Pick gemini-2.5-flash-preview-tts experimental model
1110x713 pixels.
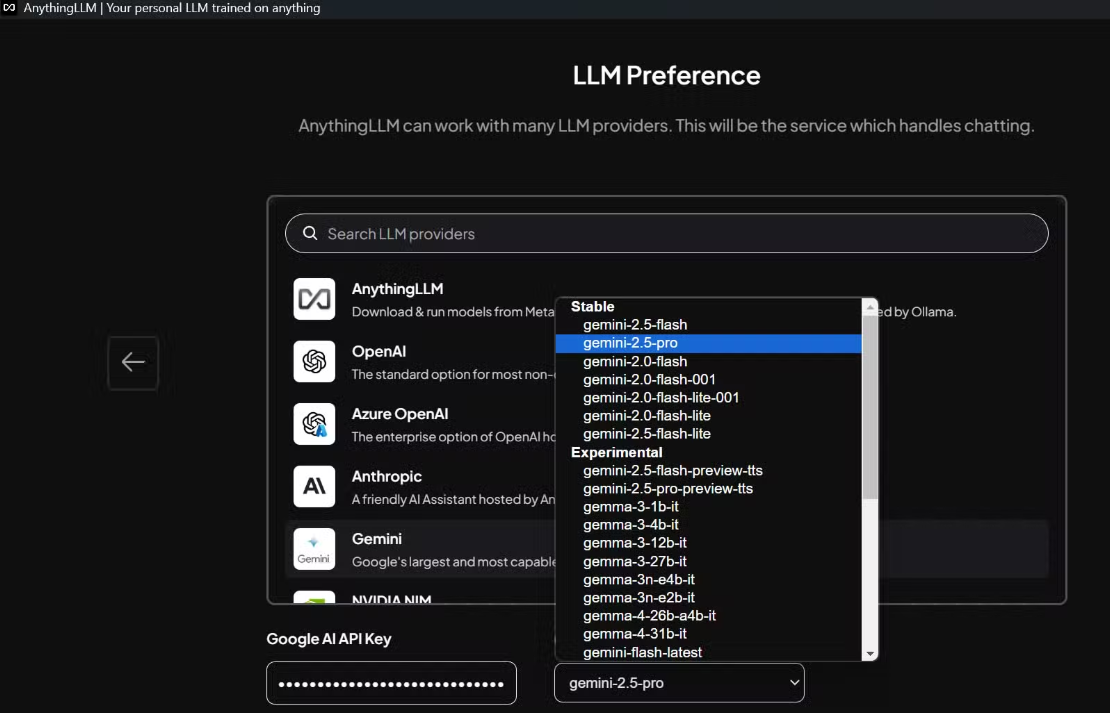click(709, 470)
